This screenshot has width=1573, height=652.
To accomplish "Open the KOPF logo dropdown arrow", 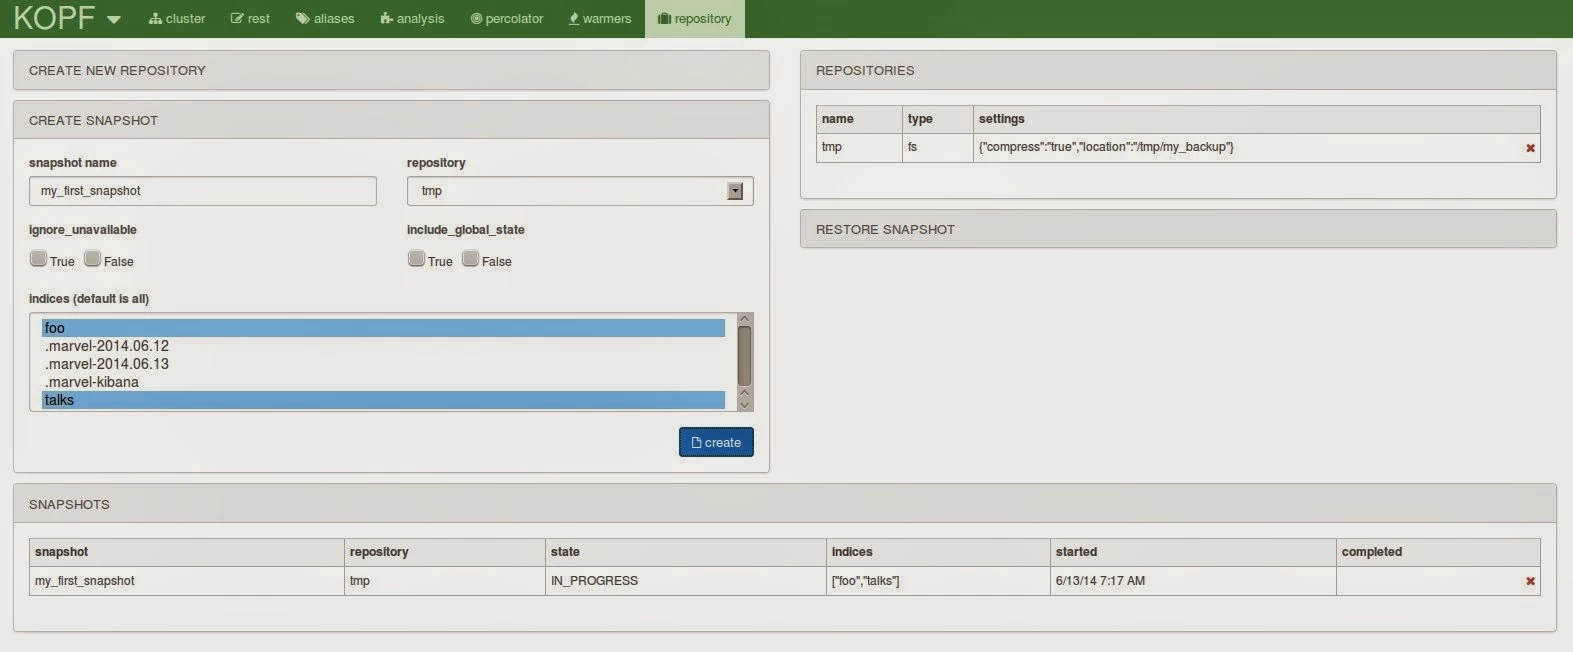I will pos(113,20).
